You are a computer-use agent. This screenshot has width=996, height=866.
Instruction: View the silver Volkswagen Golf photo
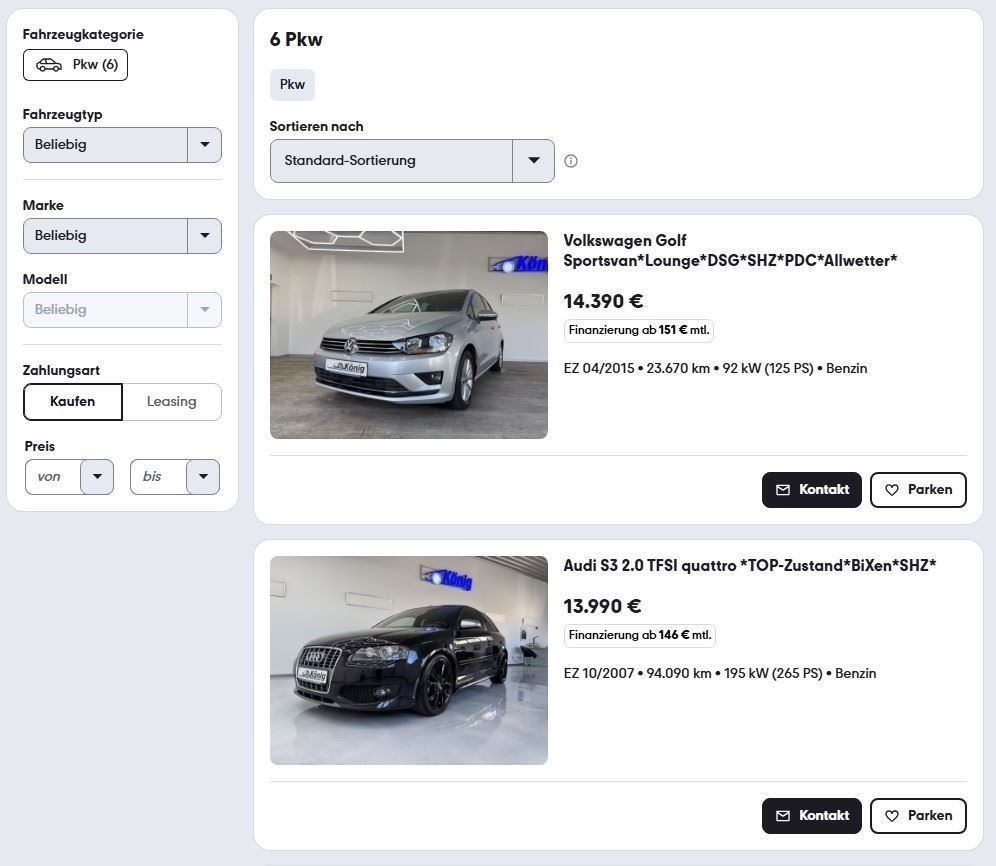409,335
